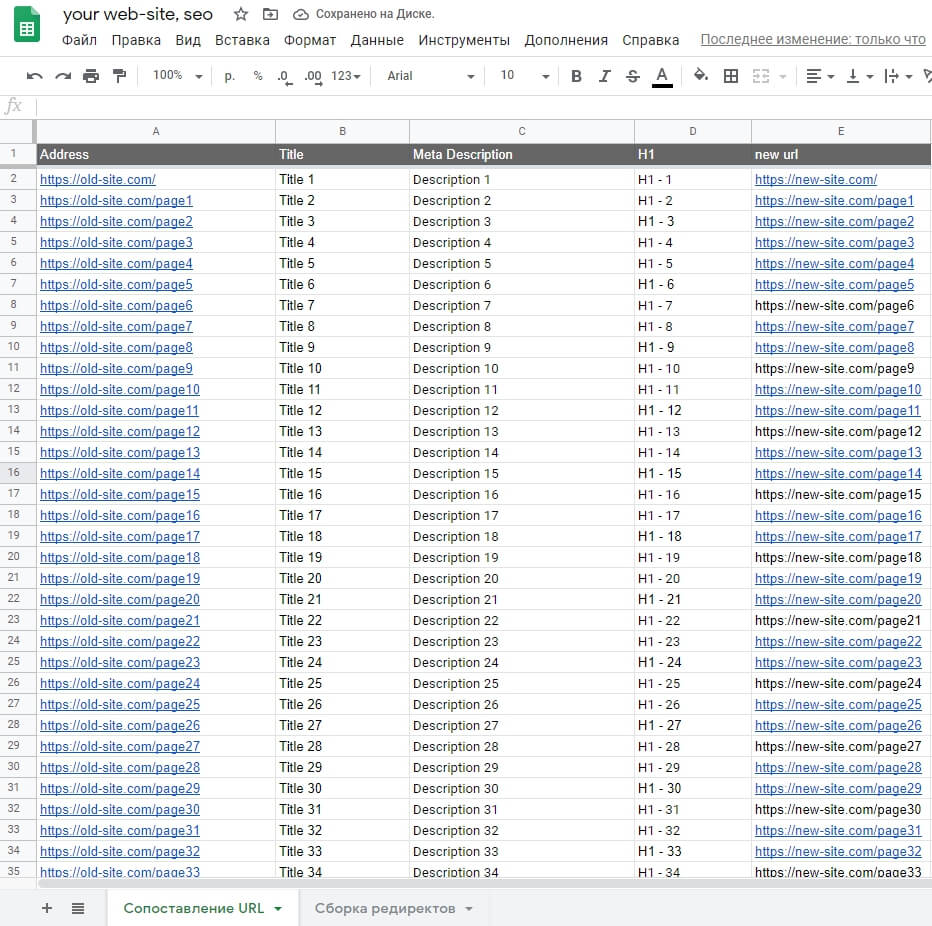Click the formula bar input
932x926 pixels.
click(x=483, y=106)
